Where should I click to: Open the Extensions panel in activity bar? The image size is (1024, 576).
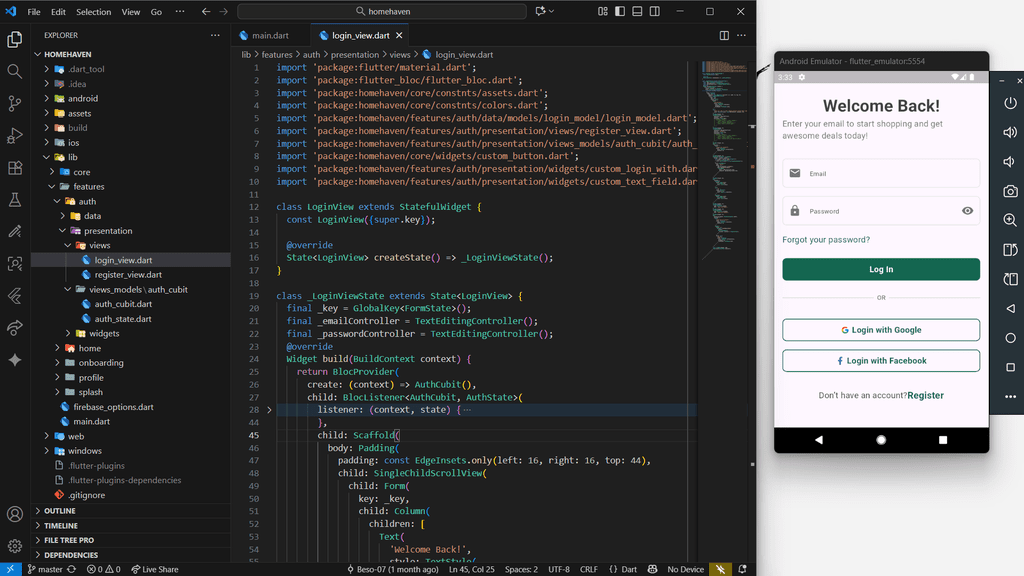[15, 168]
